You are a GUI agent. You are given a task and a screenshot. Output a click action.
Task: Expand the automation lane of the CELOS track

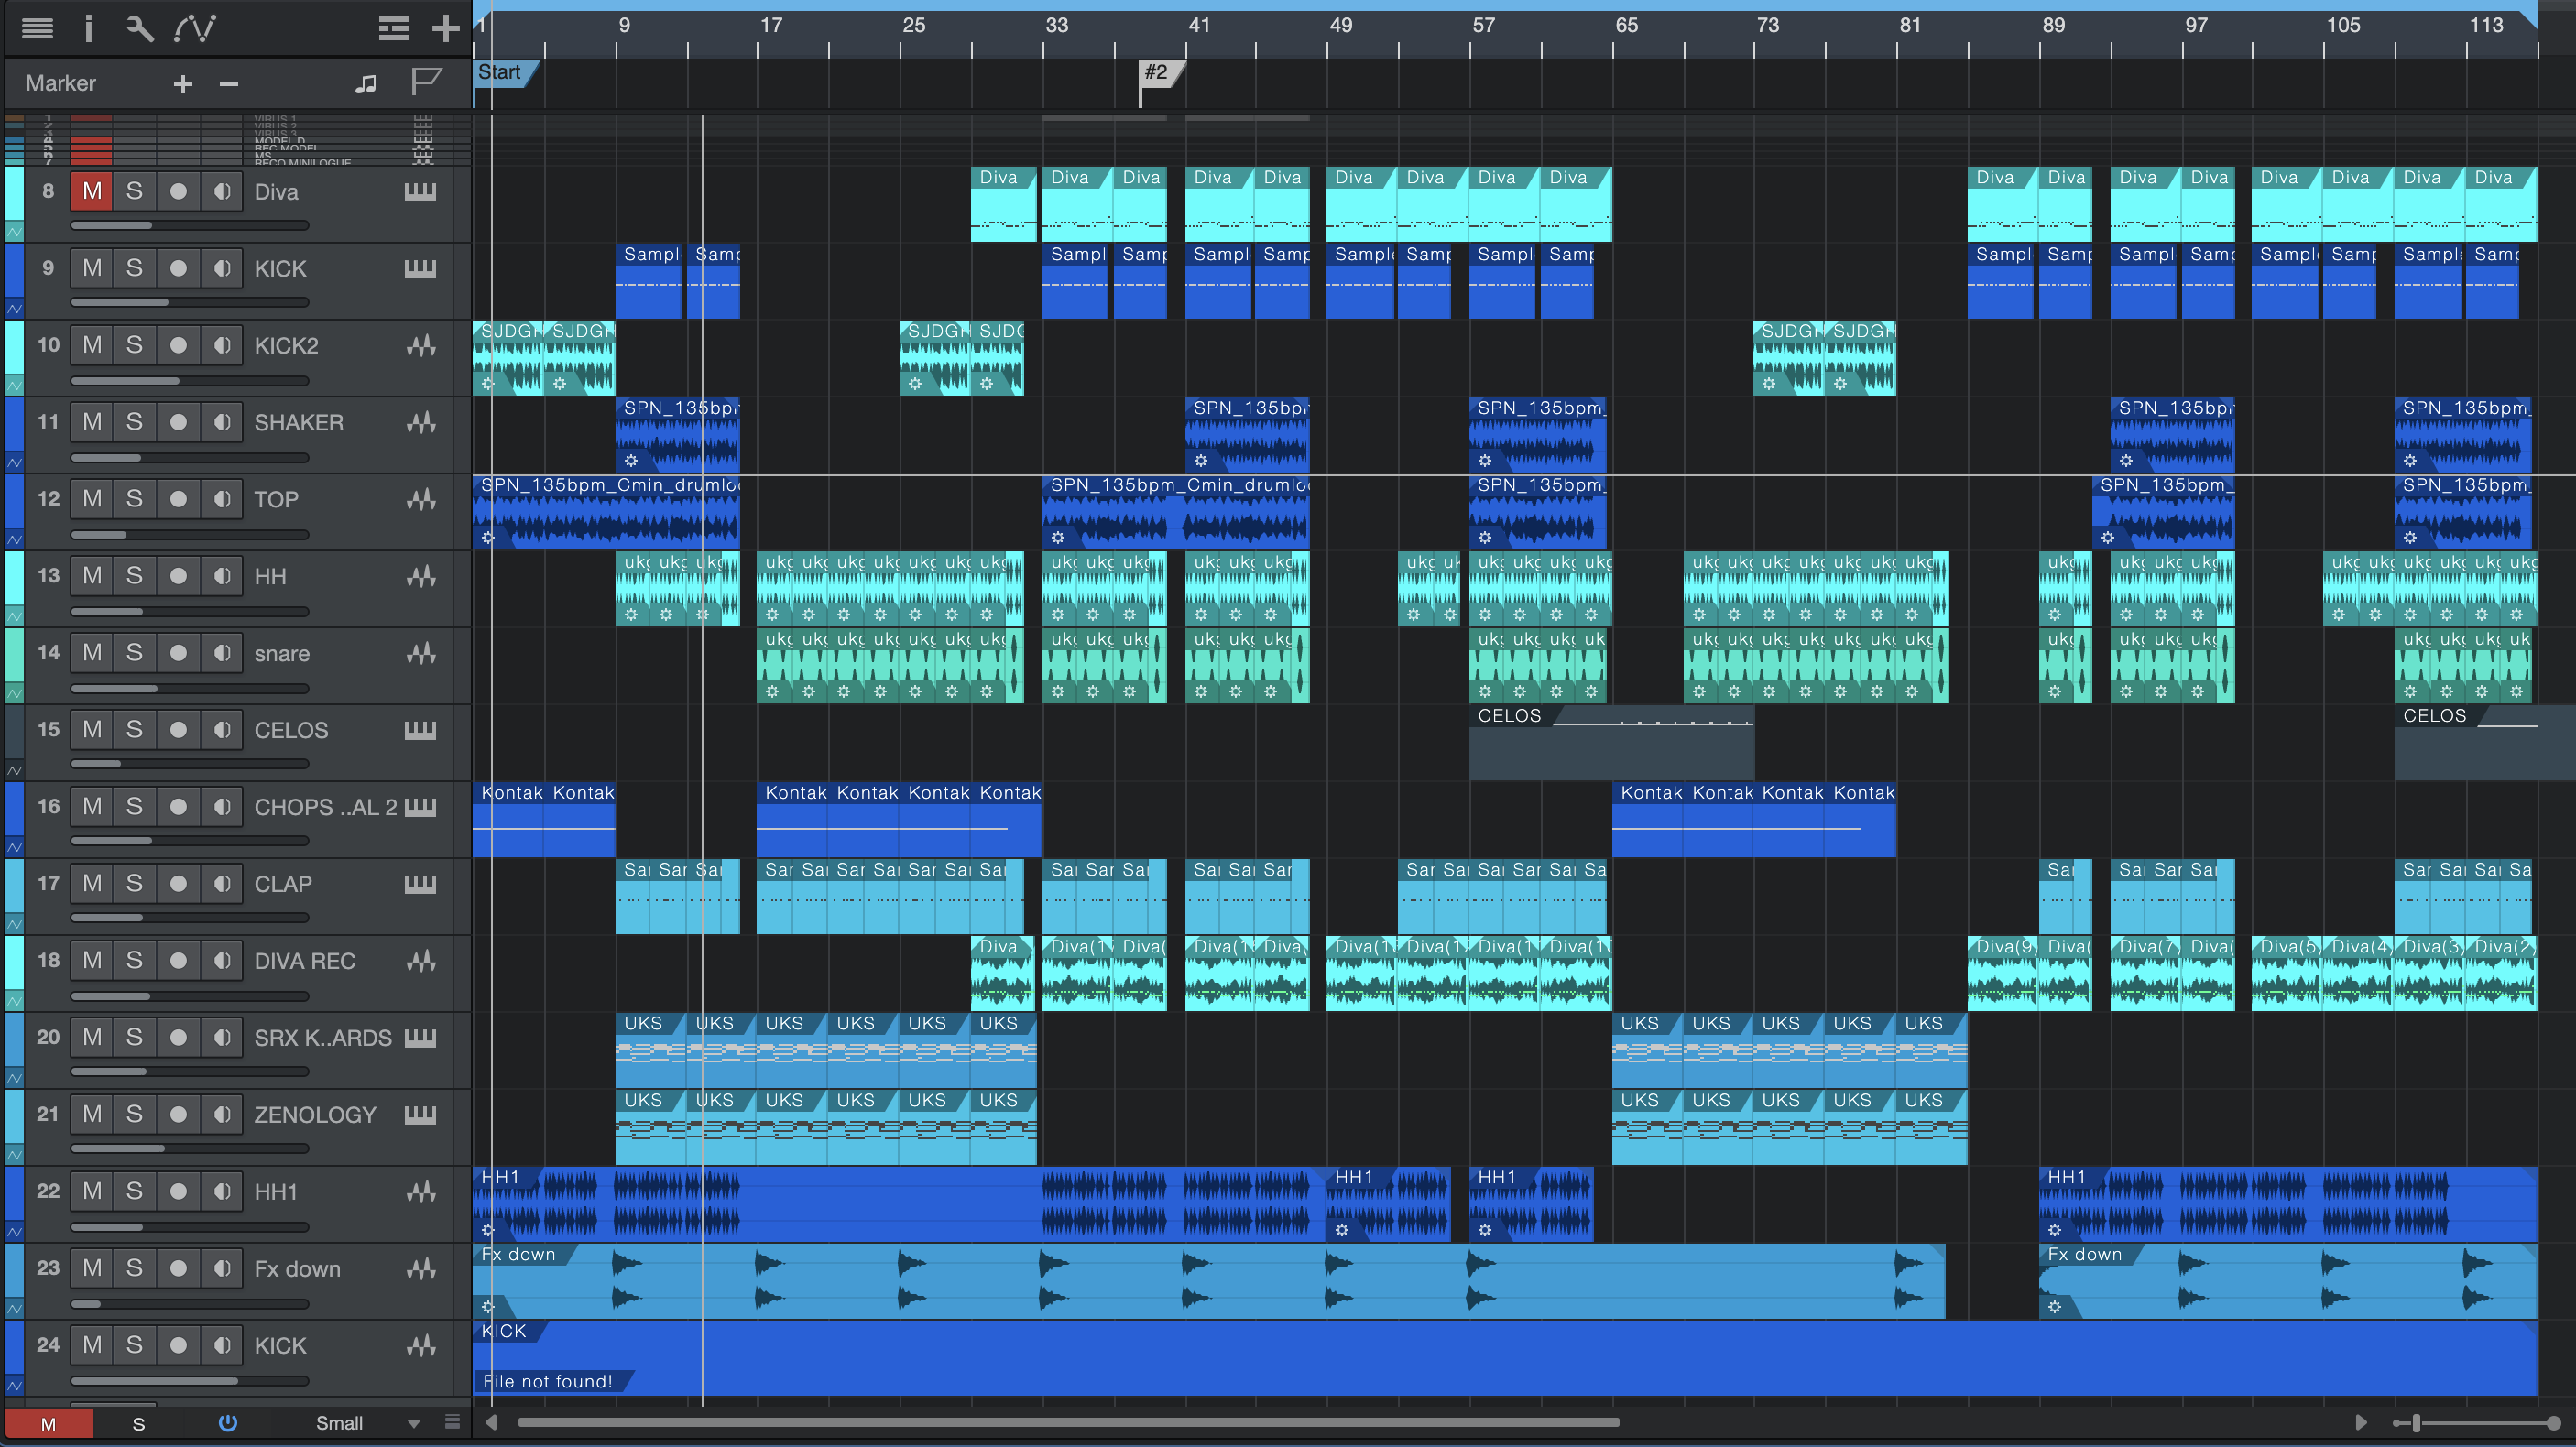(x=14, y=770)
